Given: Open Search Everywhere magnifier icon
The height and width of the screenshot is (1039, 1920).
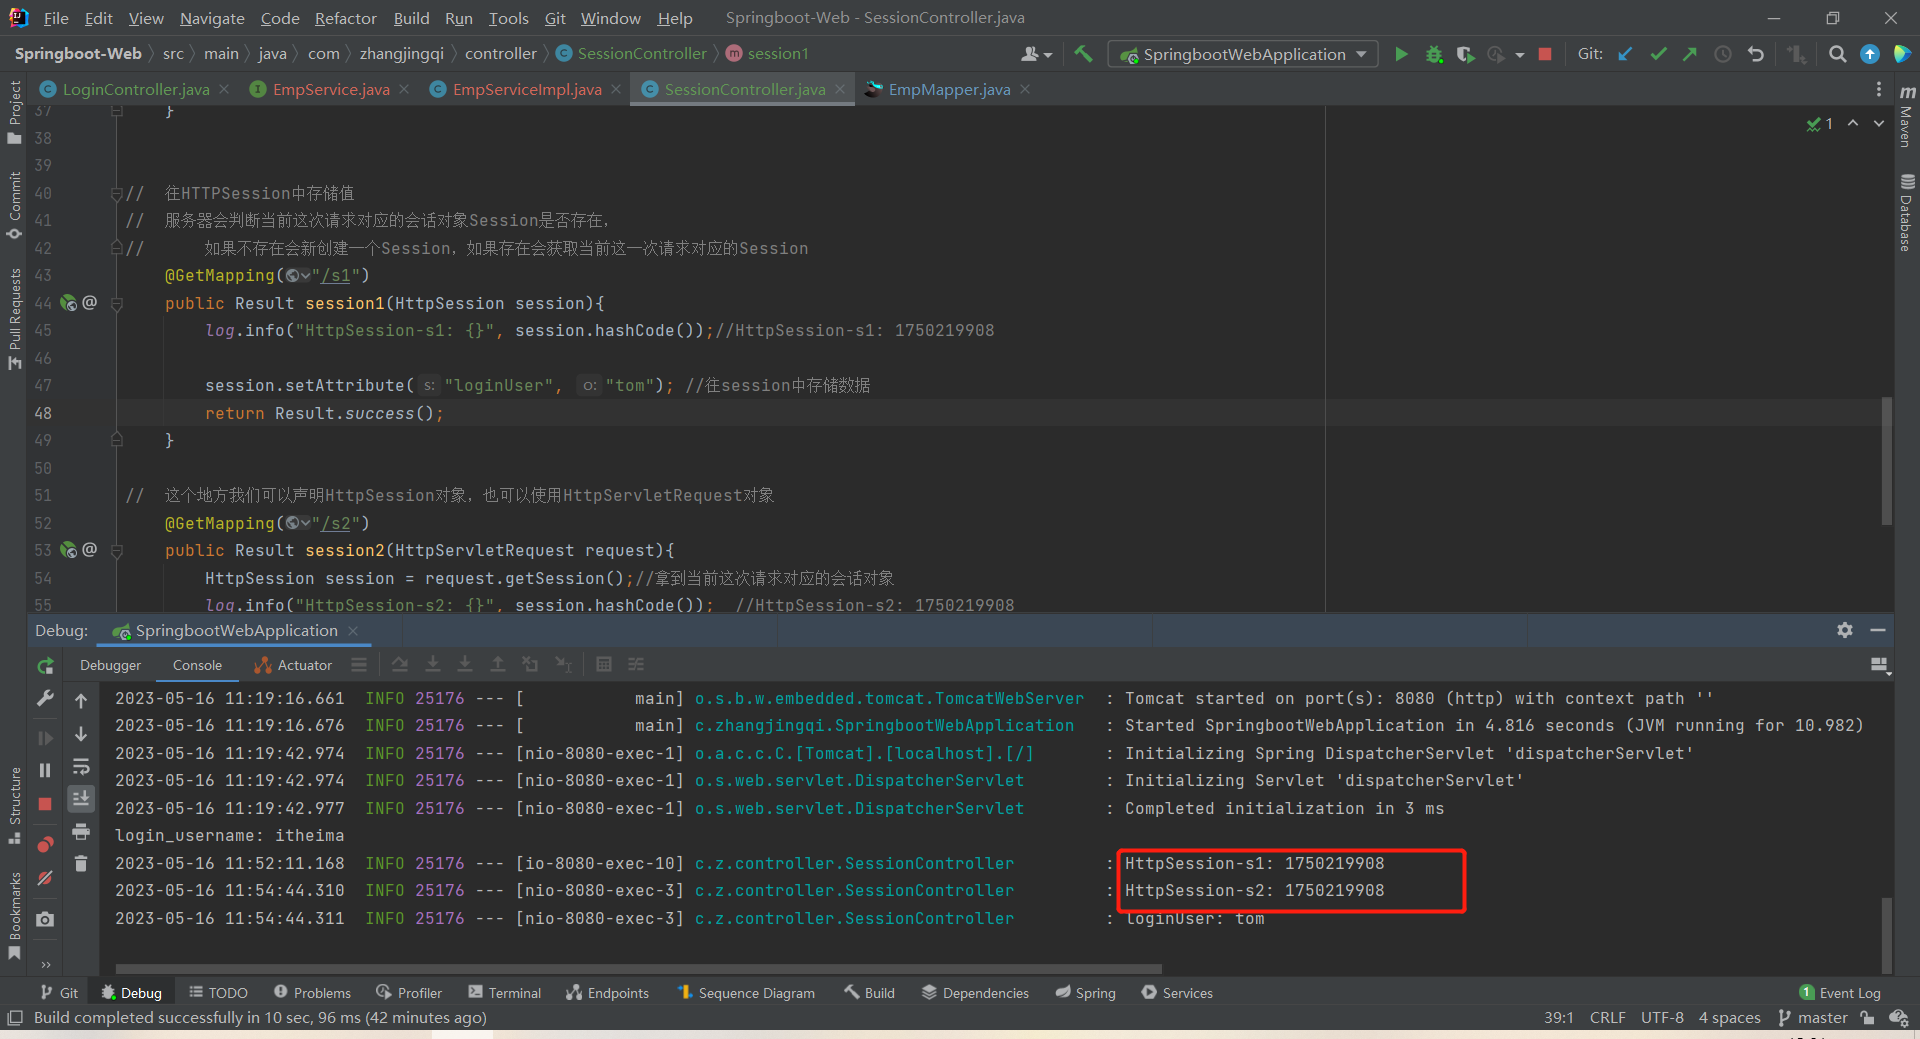Looking at the screenshot, I should pyautogui.click(x=1837, y=54).
